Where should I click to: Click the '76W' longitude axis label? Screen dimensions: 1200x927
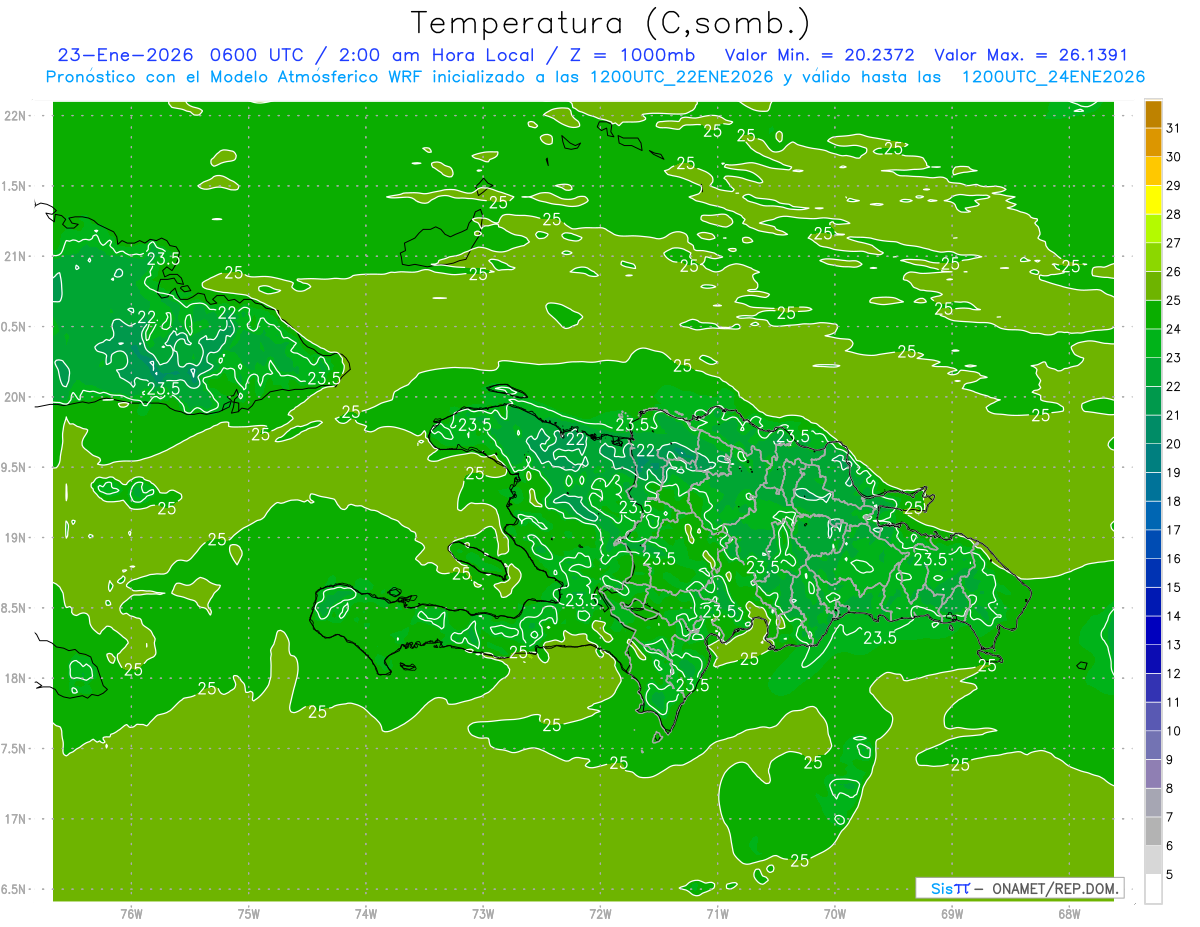(131, 914)
